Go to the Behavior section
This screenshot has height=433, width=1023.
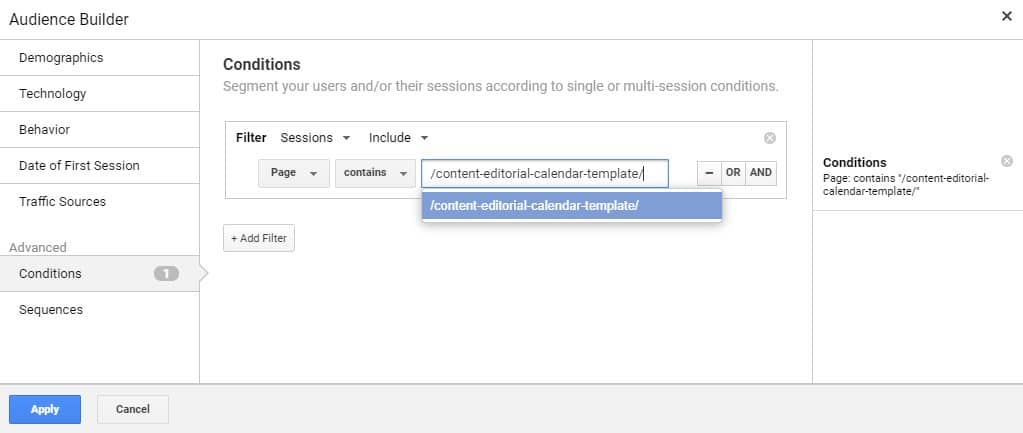point(45,130)
